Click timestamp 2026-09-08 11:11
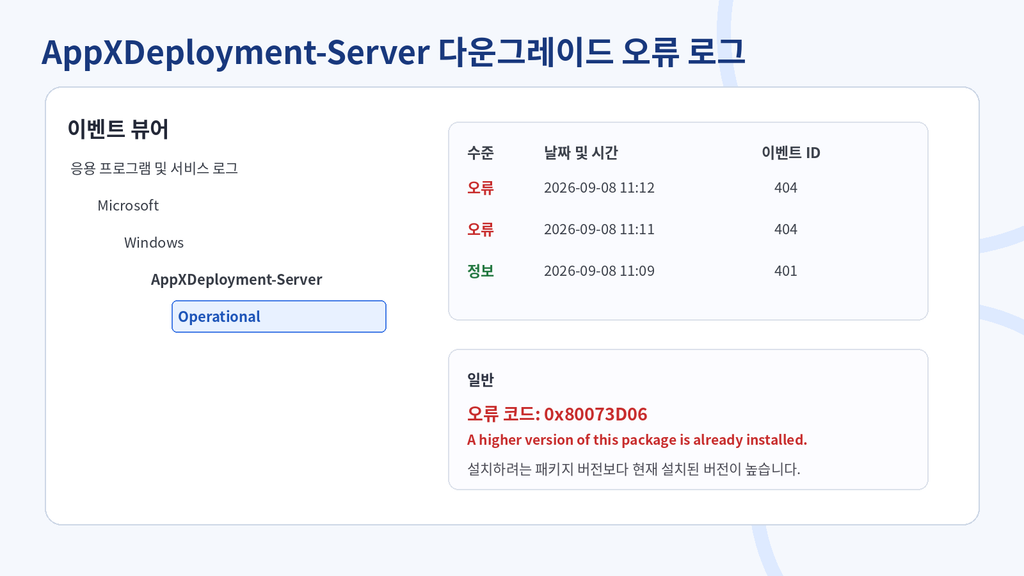 click(x=599, y=229)
